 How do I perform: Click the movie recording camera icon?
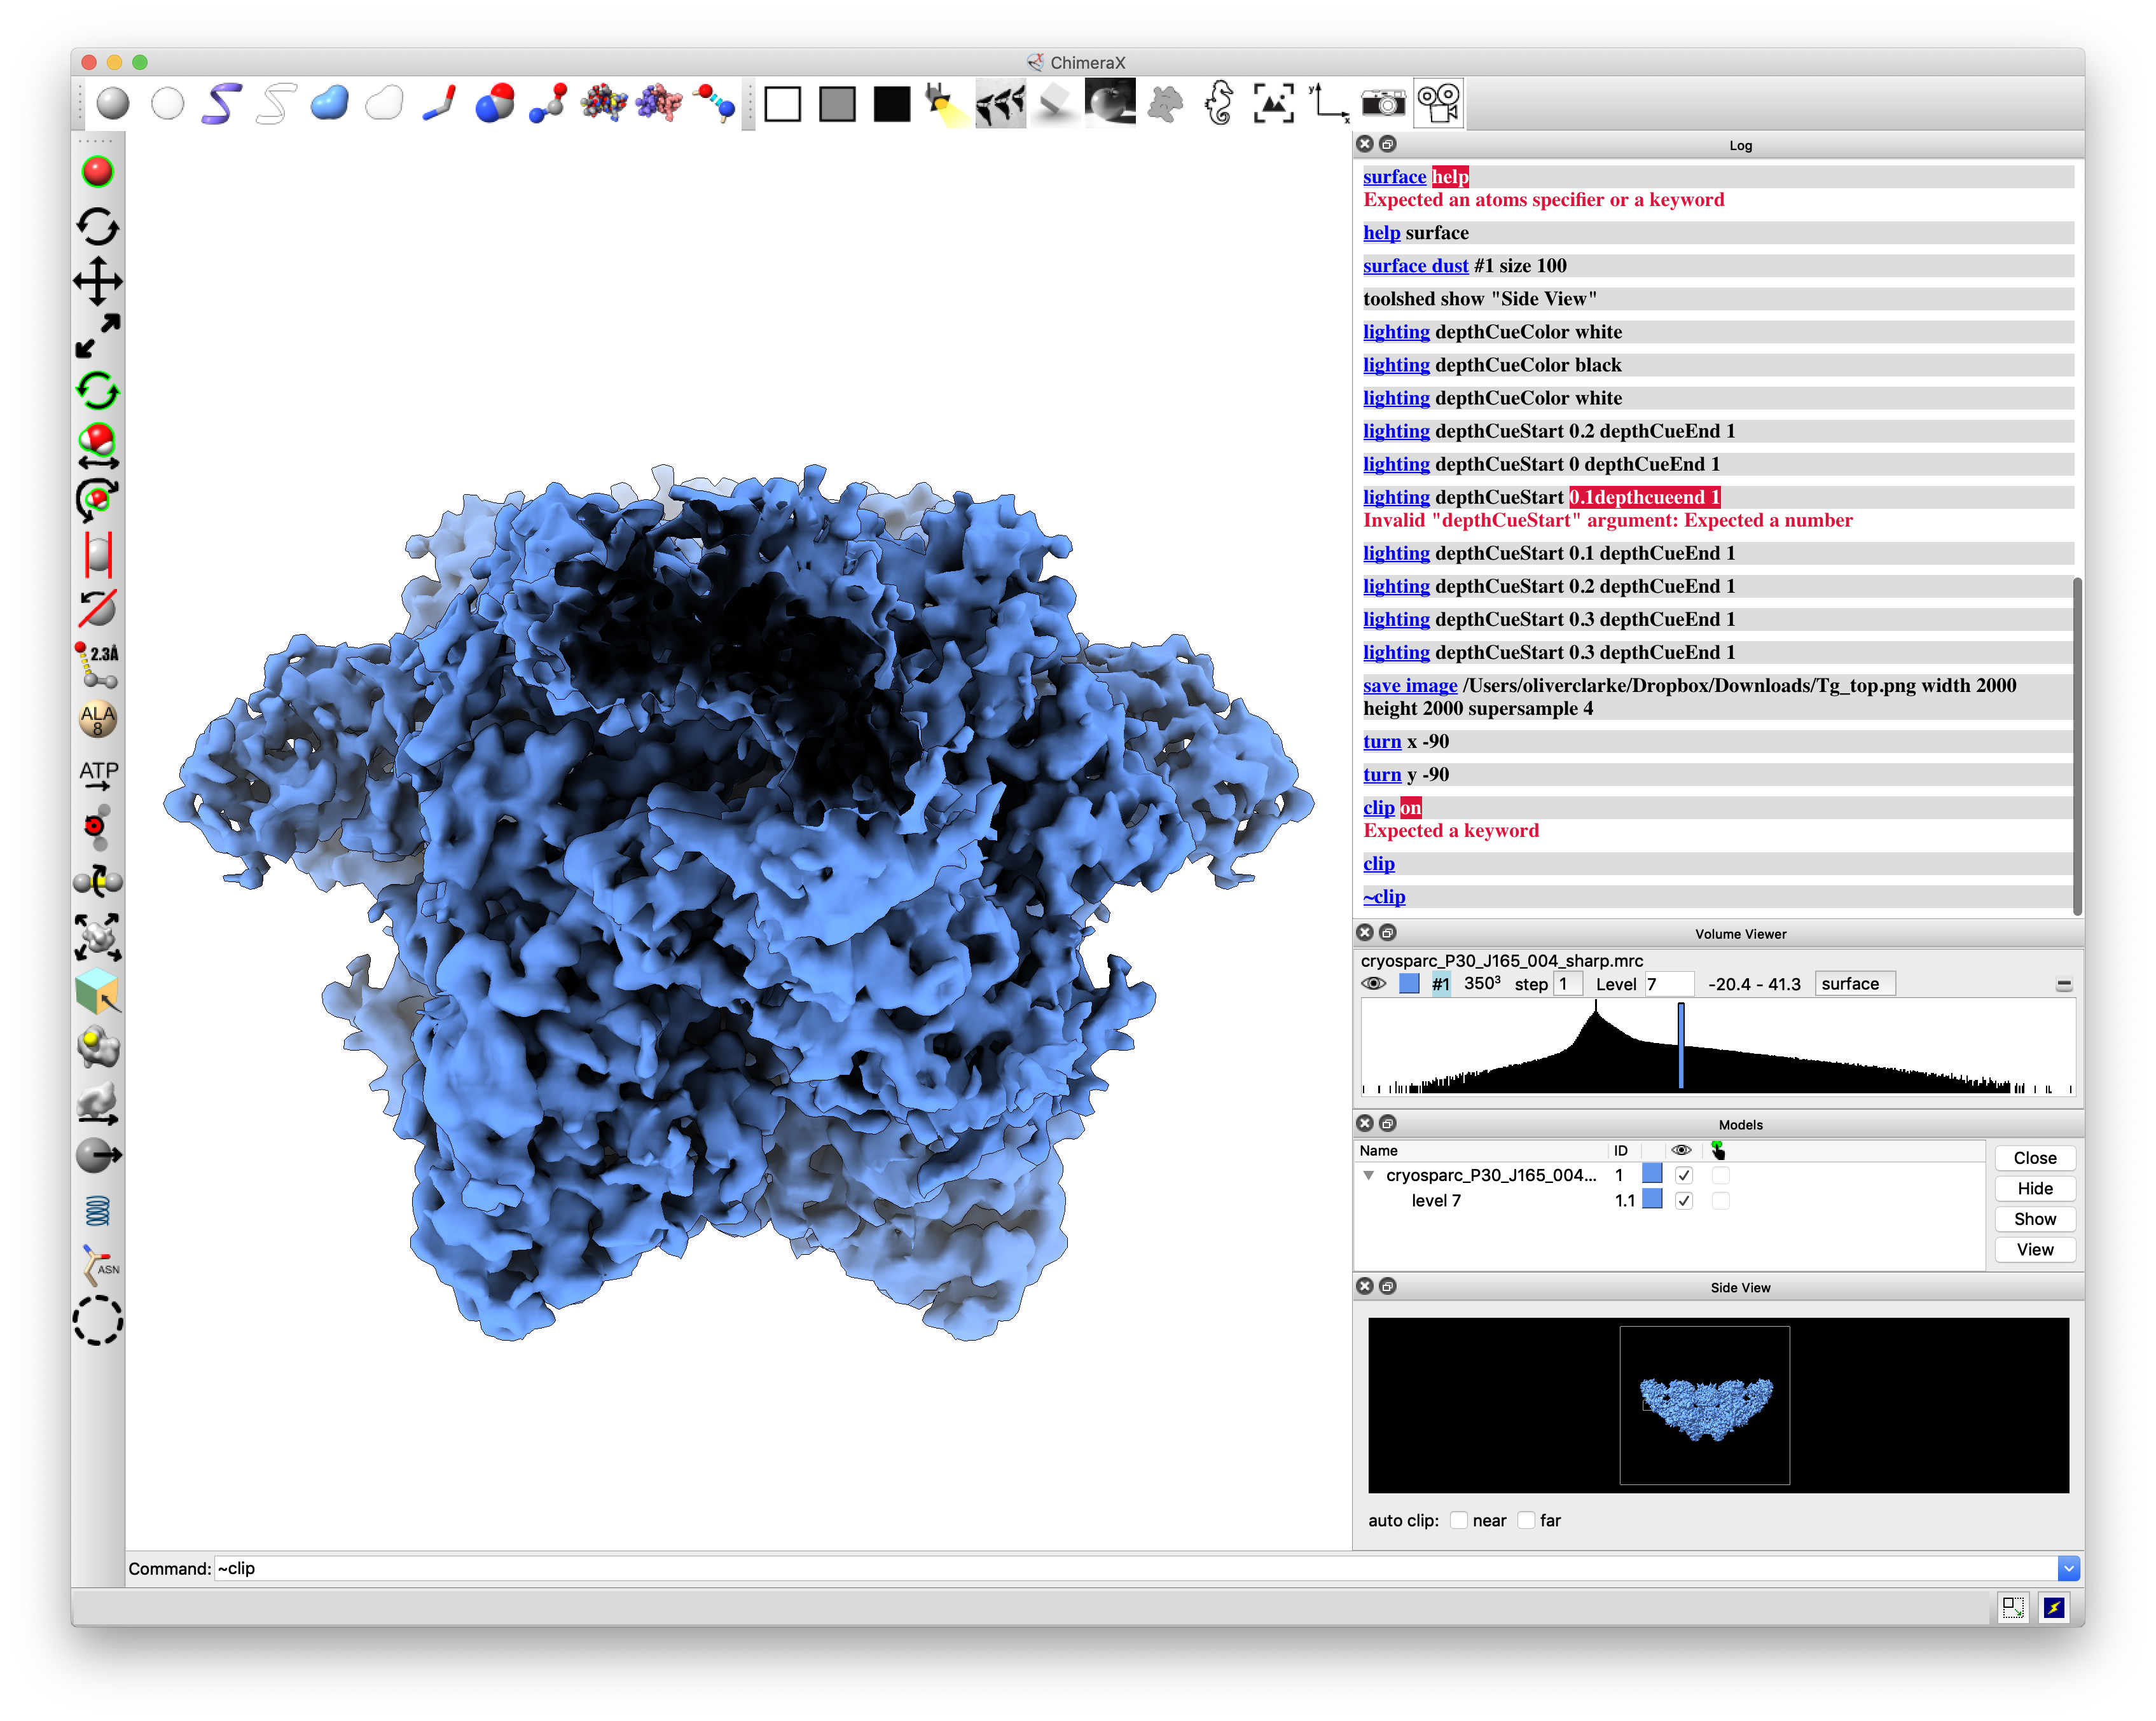(1438, 103)
